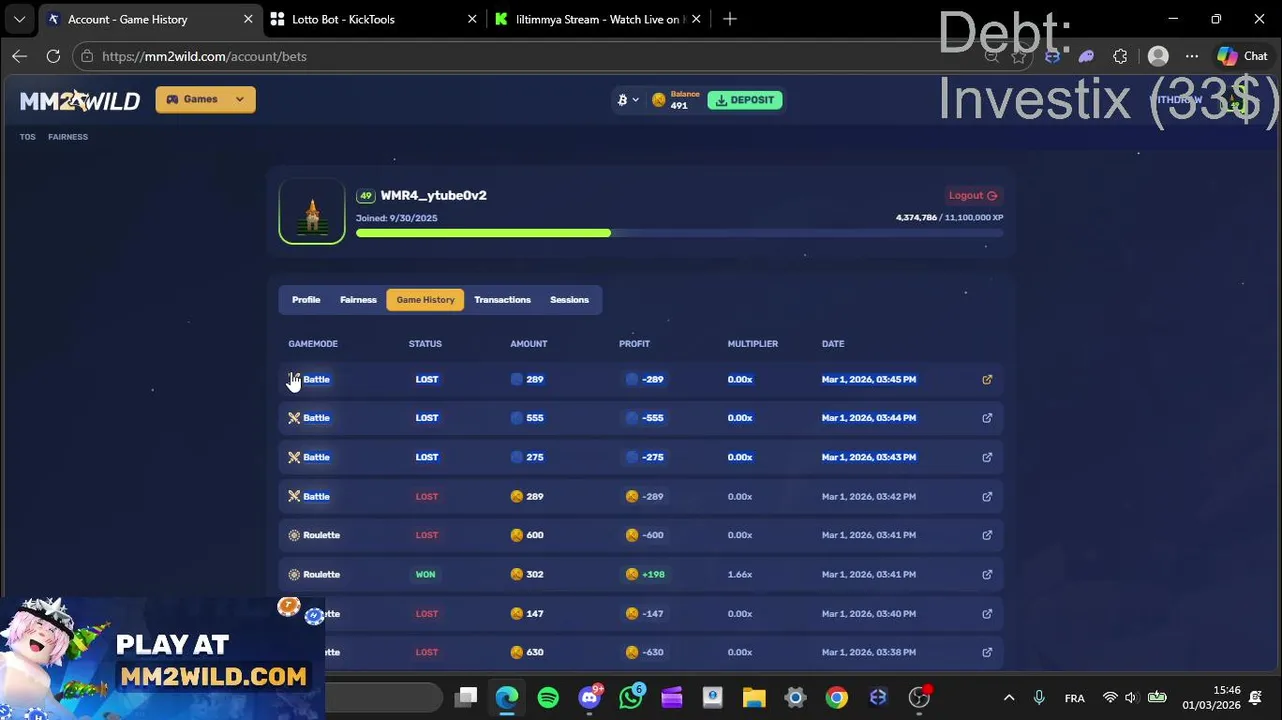Open Google Chrome from the taskbar
This screenshot has width=1282, height=720.
(836, 698)
